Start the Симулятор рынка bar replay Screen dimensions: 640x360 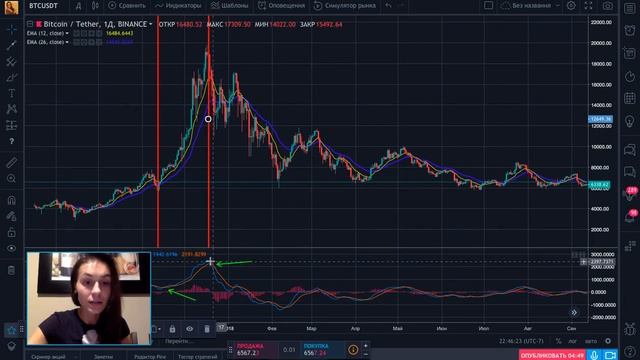pyautogui.click(x=345, y=6)
